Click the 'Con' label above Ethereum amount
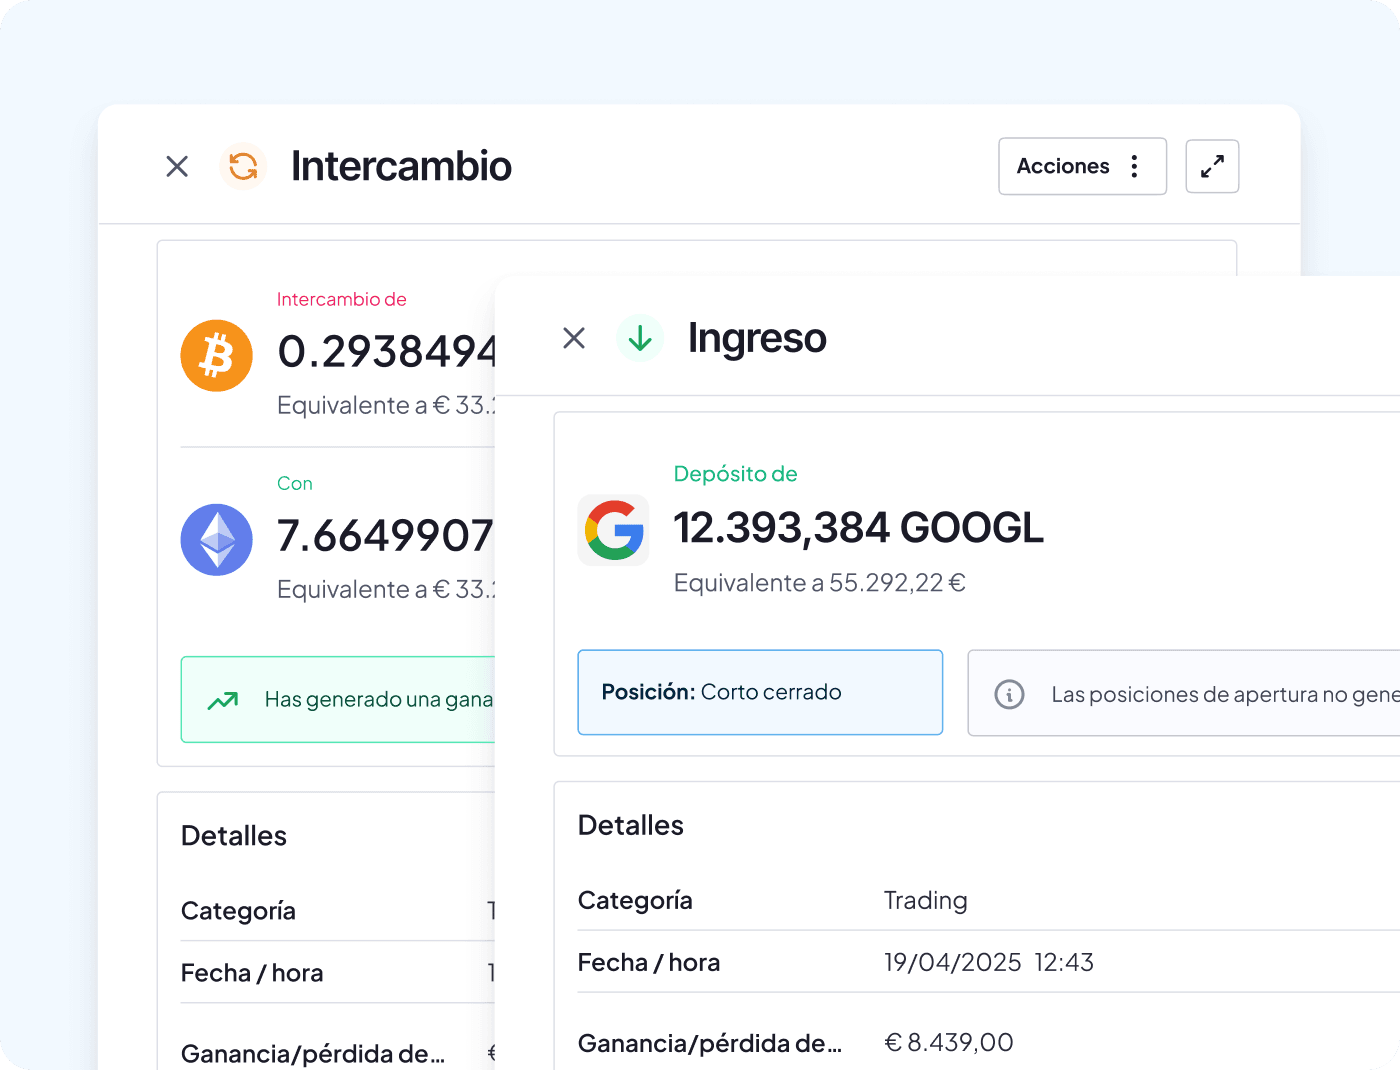1400x1070 pixels. (x=295, y=483)
